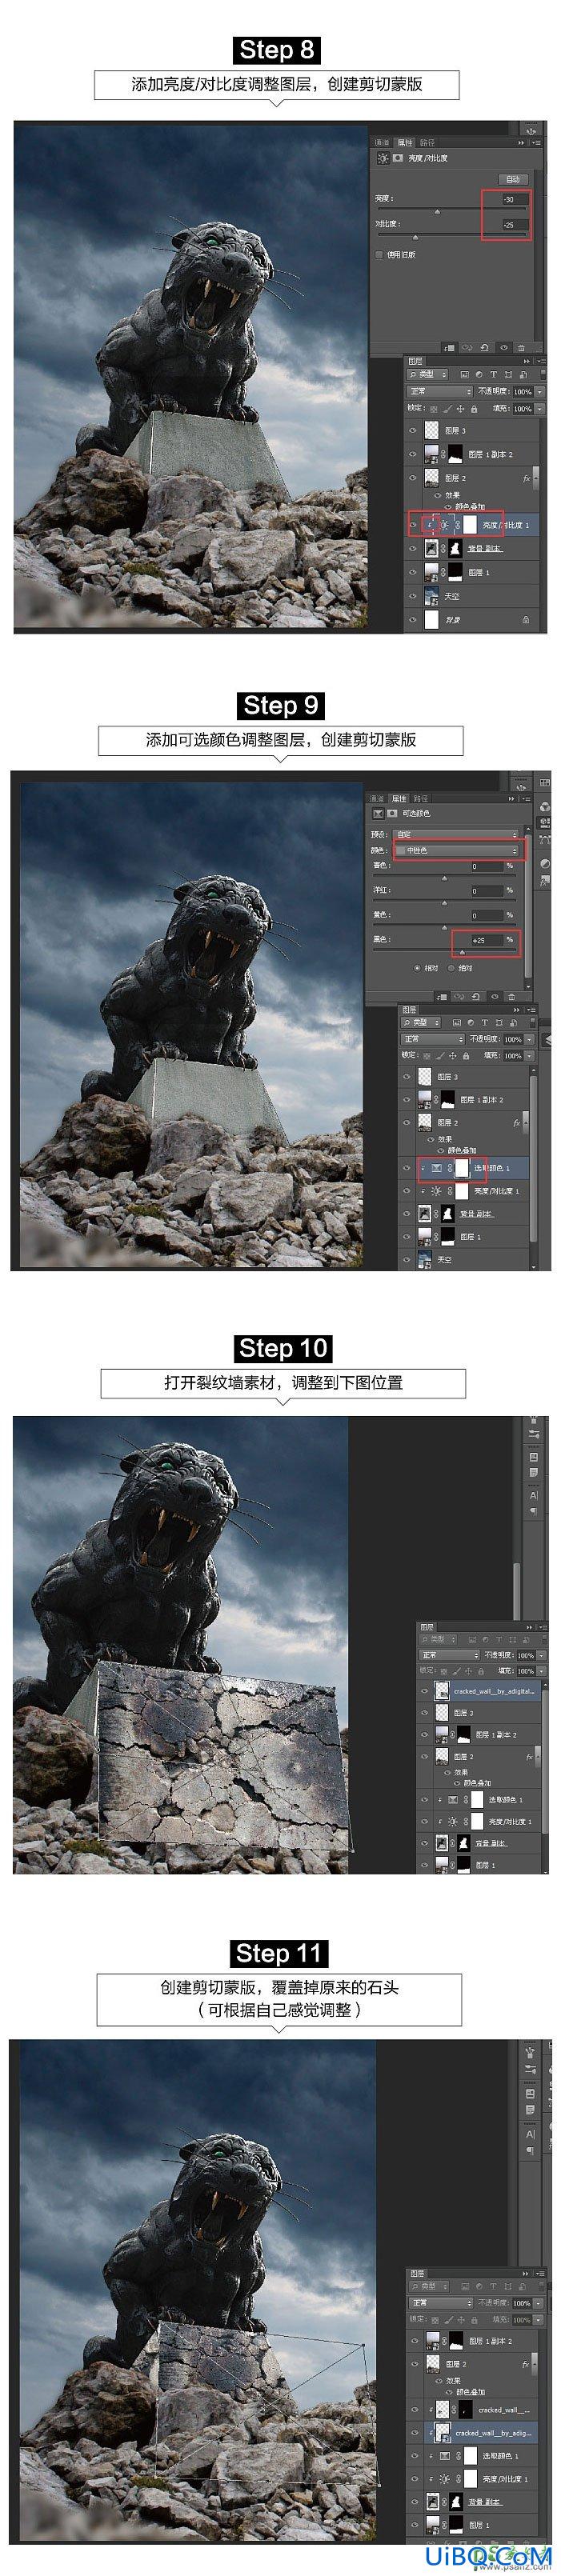Click lock transparent pixels icon, Step 8 Layers
Viewport: 561px width, 2576px height.
[434, 409]
